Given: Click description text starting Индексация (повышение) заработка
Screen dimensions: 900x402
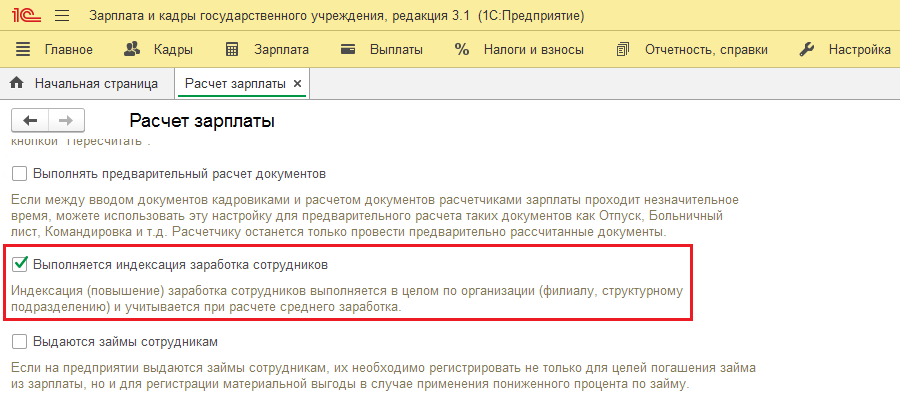Looking at the screenshot, I should pos(347,299).
